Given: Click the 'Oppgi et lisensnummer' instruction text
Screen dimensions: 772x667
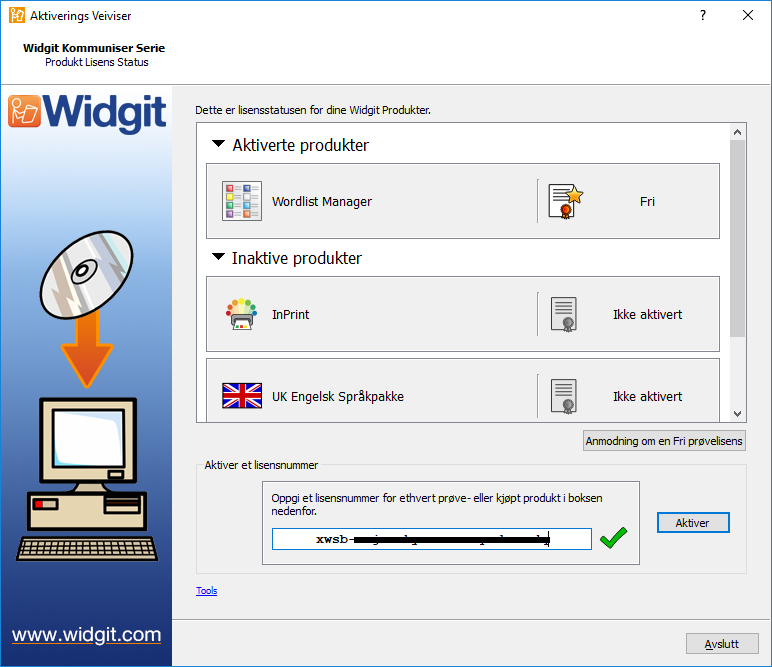Looking at the screenshot, I should click(x=437, y=504).
